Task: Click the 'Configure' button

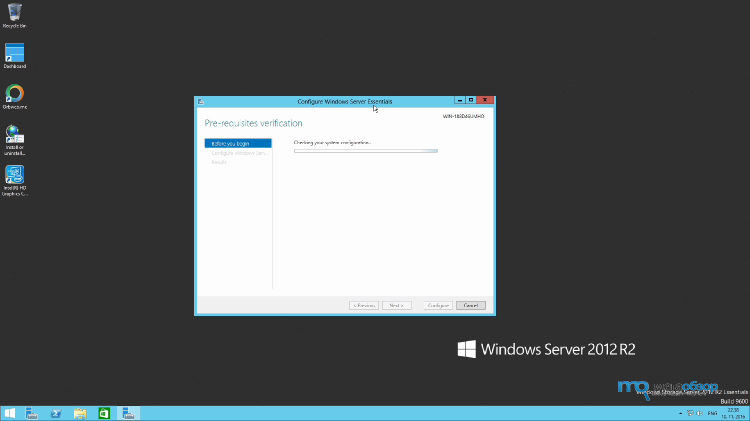Action: (x=438, y=305)
